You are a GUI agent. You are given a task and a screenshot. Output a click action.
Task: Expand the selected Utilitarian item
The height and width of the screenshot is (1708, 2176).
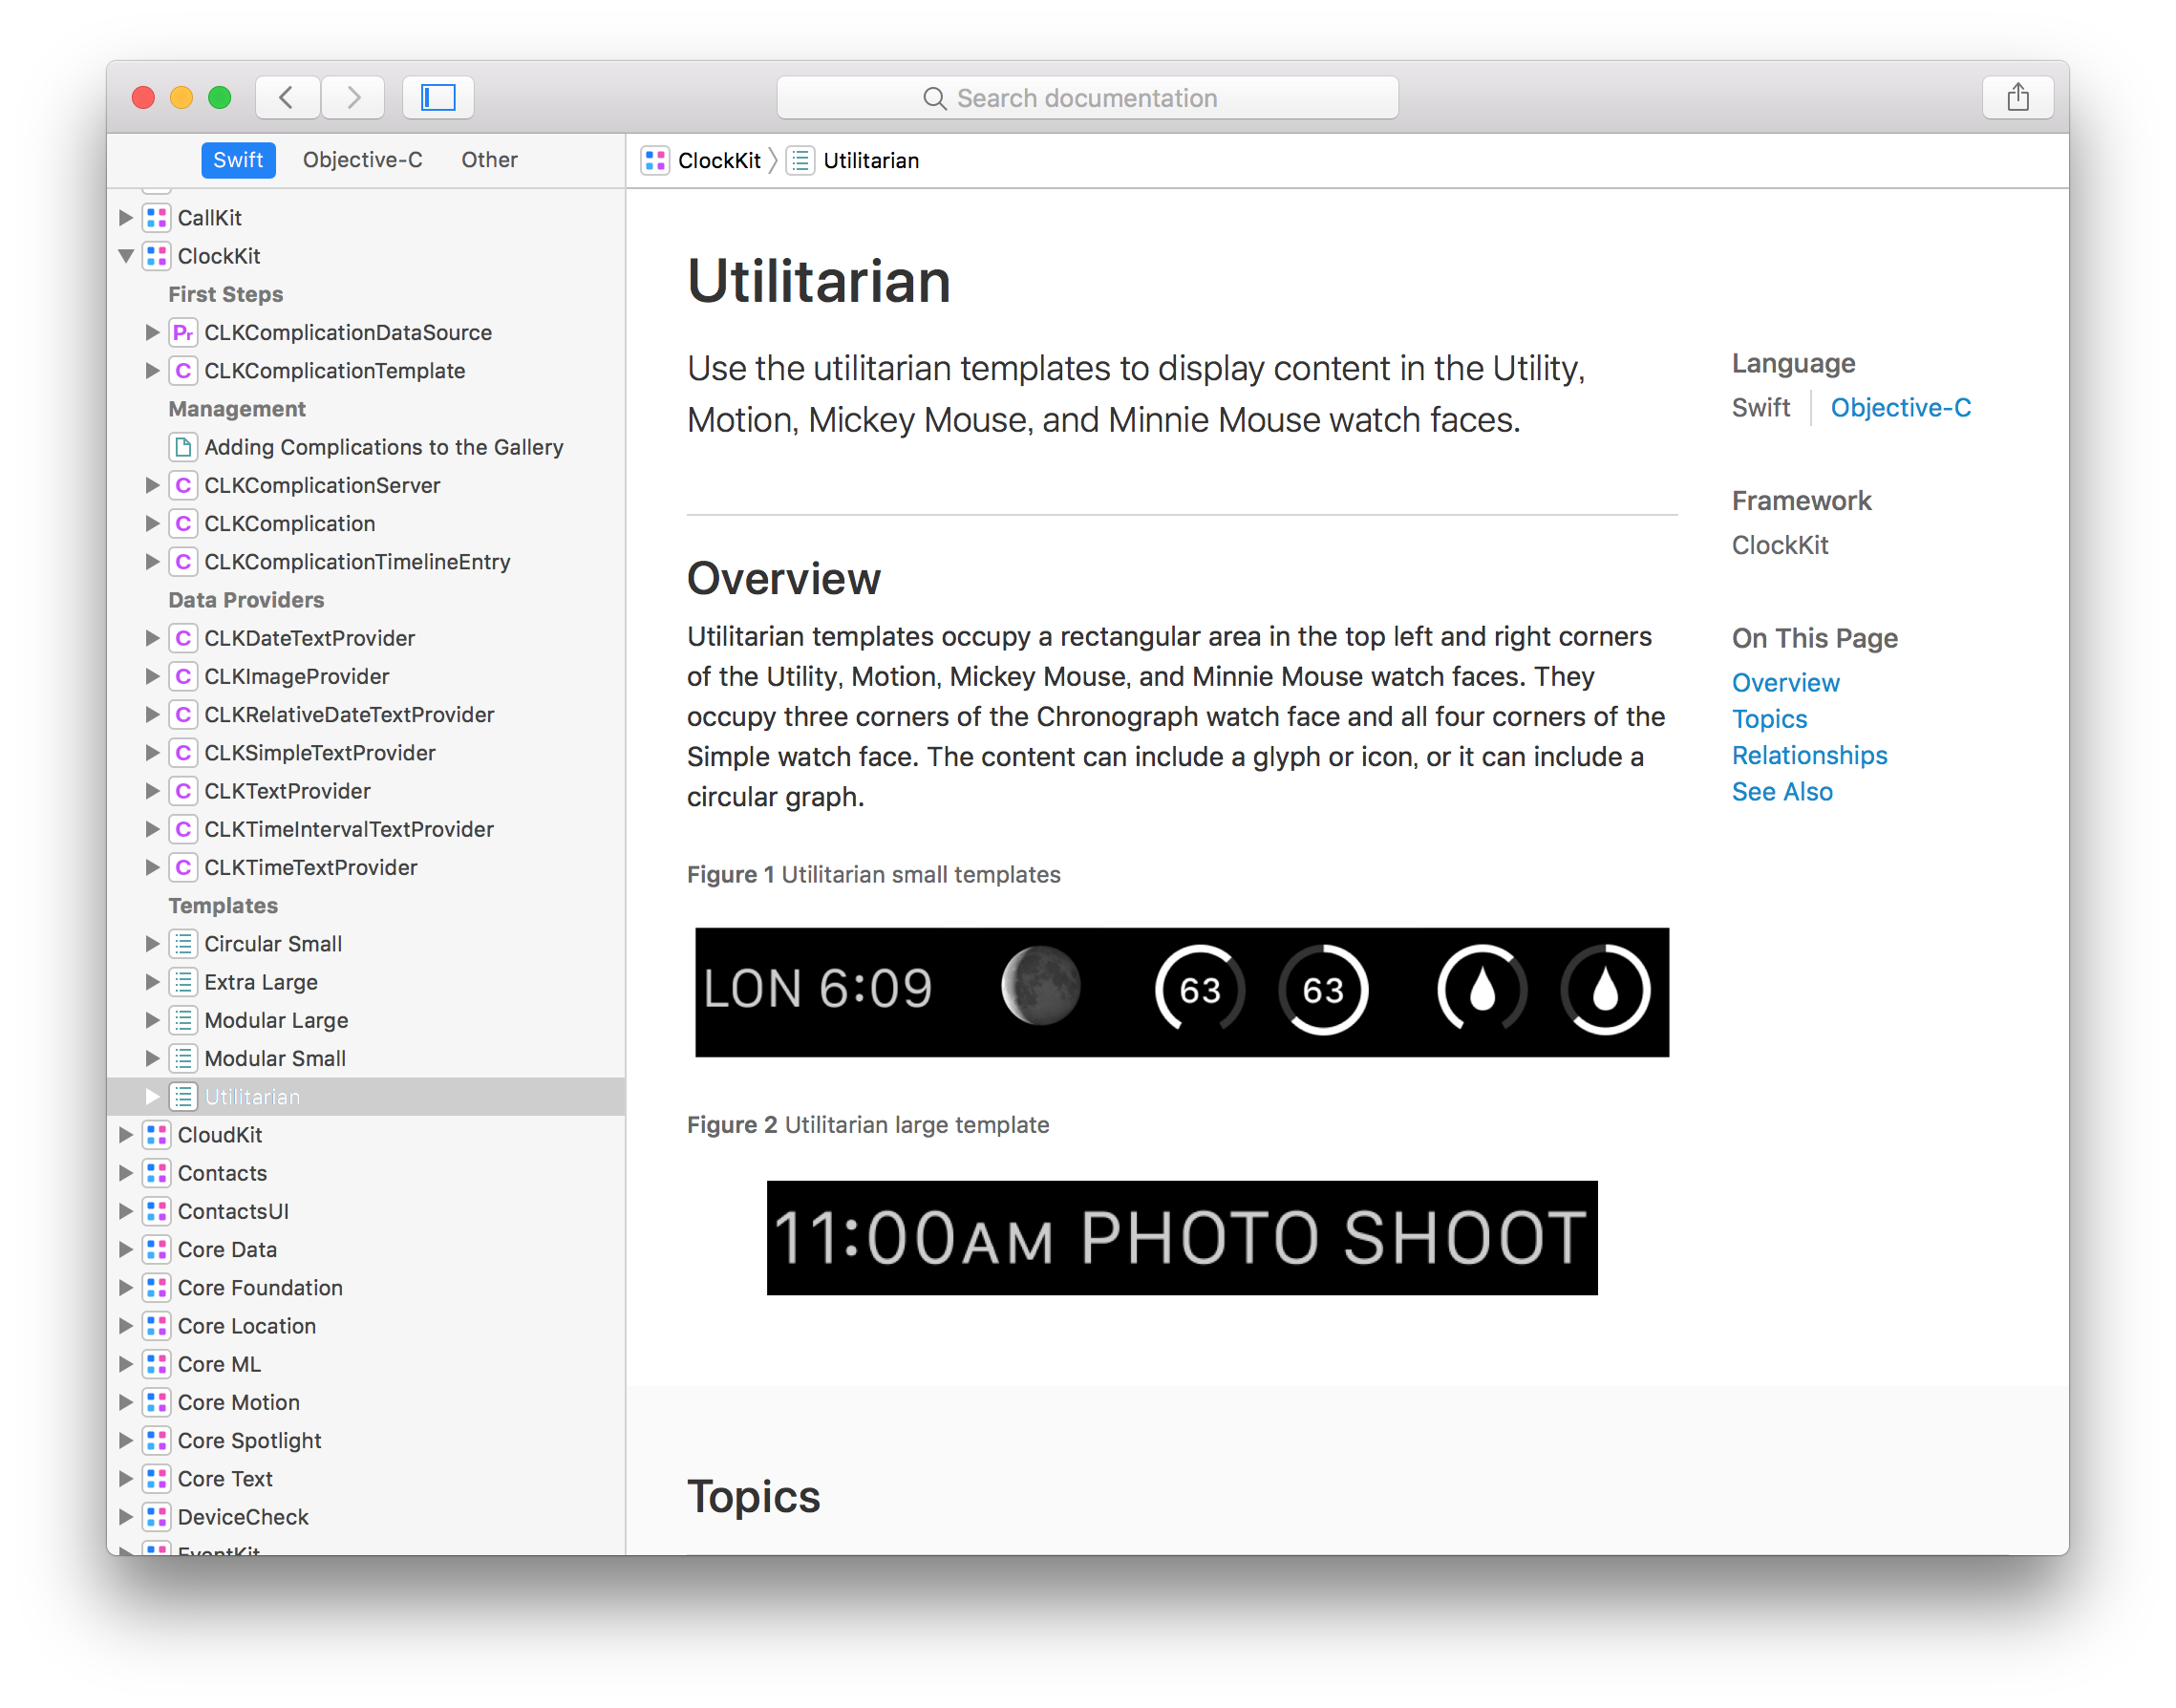click(x=152, y=1097)
